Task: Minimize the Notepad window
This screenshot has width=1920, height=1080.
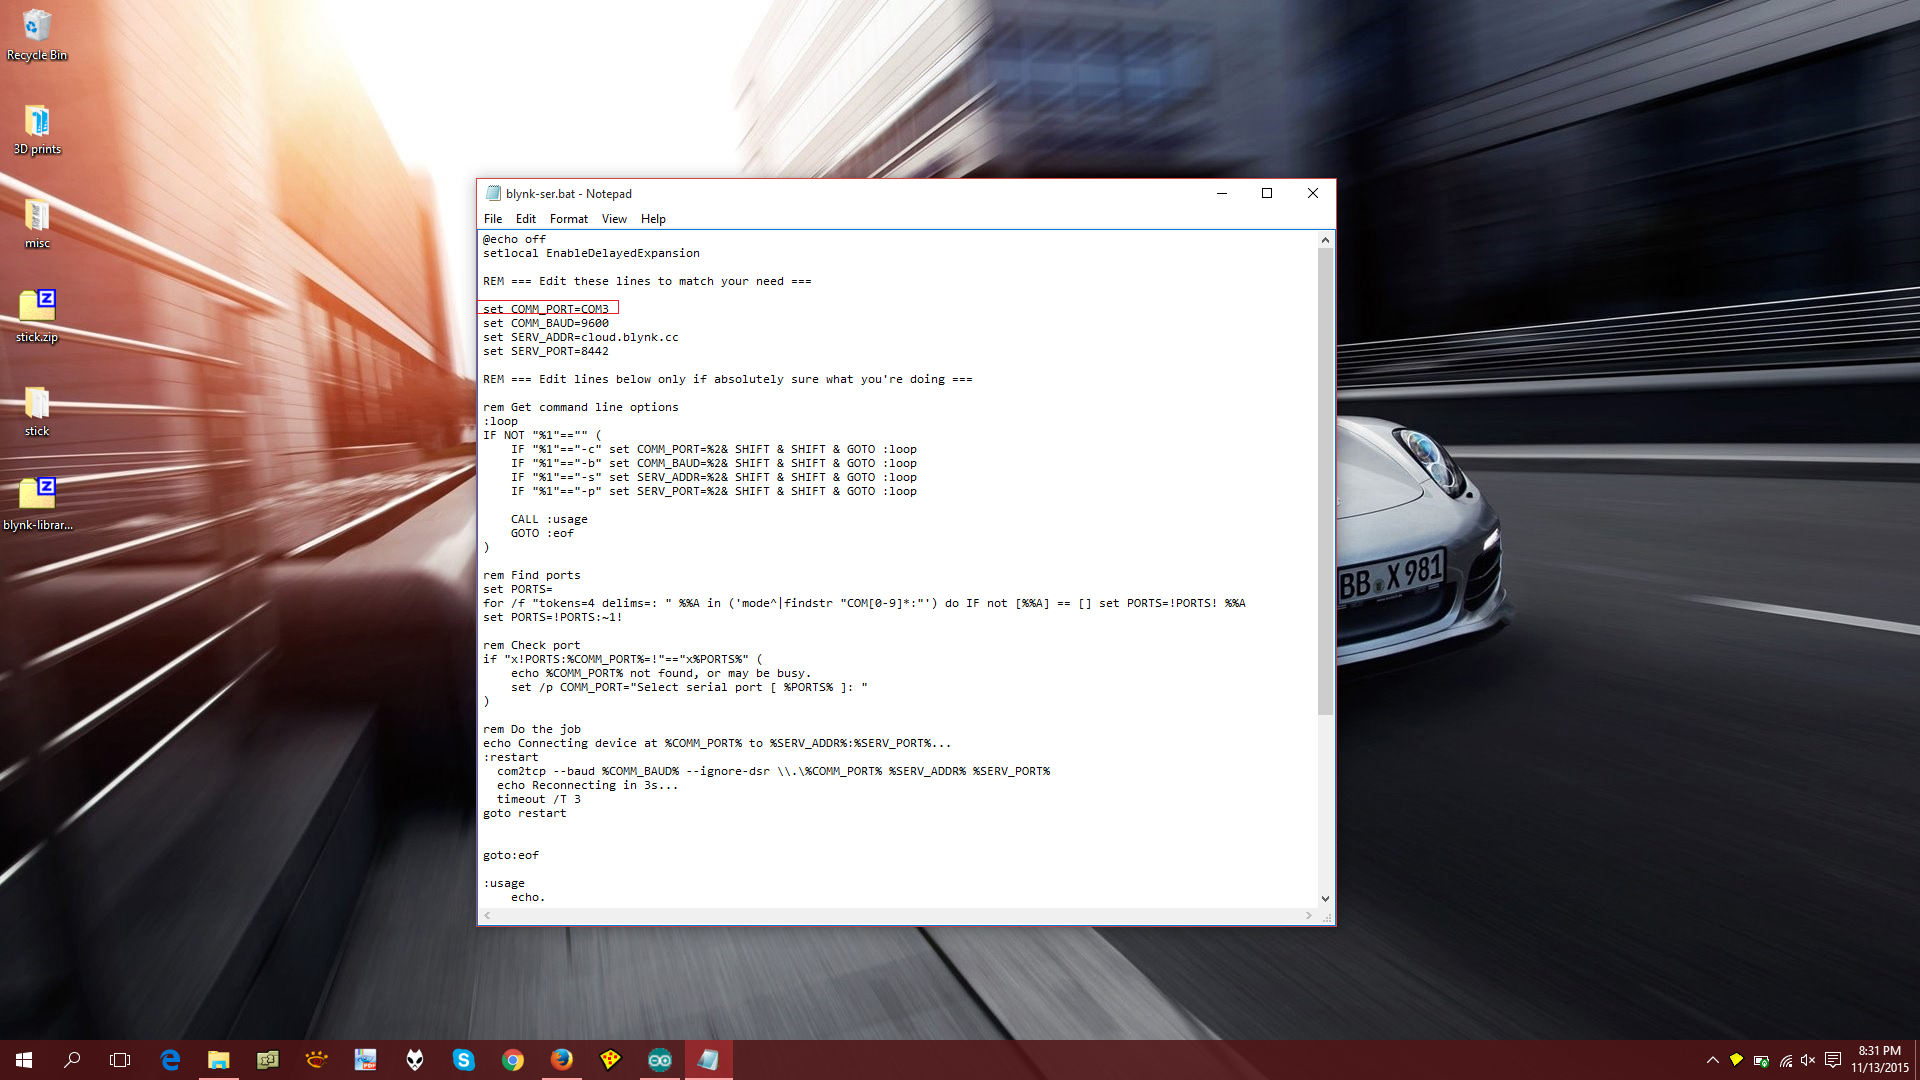Action: (1221, 193)
